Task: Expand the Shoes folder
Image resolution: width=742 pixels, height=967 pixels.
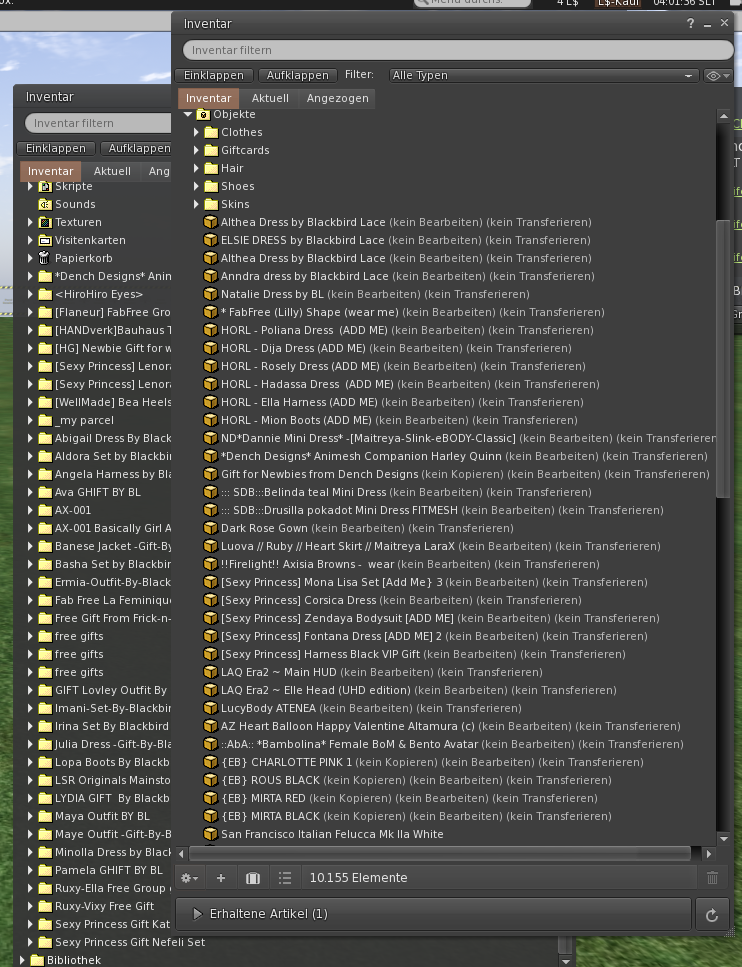Action: (196, 186)
